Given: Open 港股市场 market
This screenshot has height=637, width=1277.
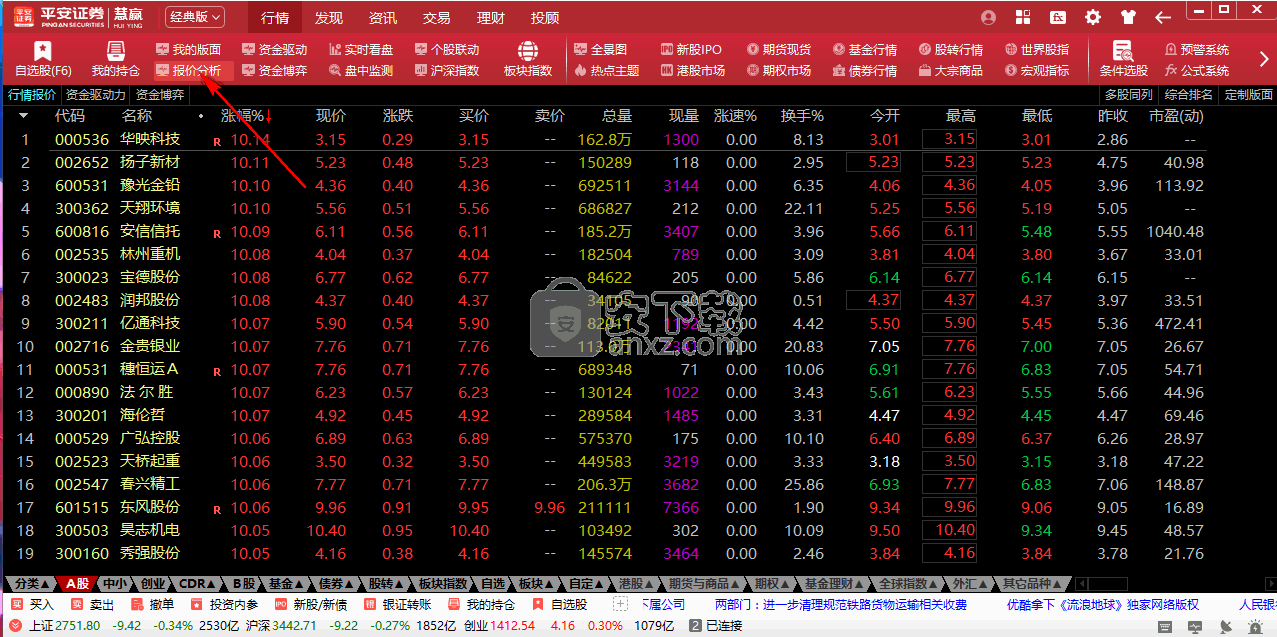Looking at the screenshot, I should click(692, 71).
